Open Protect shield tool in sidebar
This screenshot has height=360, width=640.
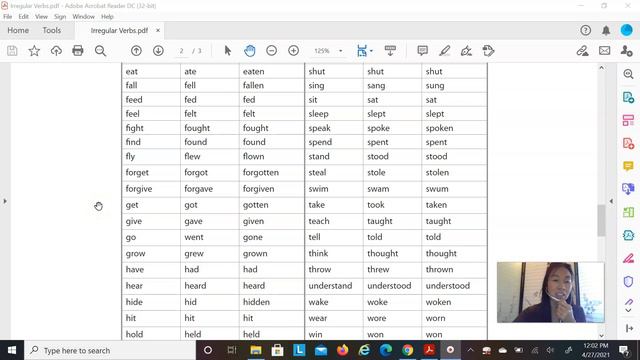(x=628, y=281)
